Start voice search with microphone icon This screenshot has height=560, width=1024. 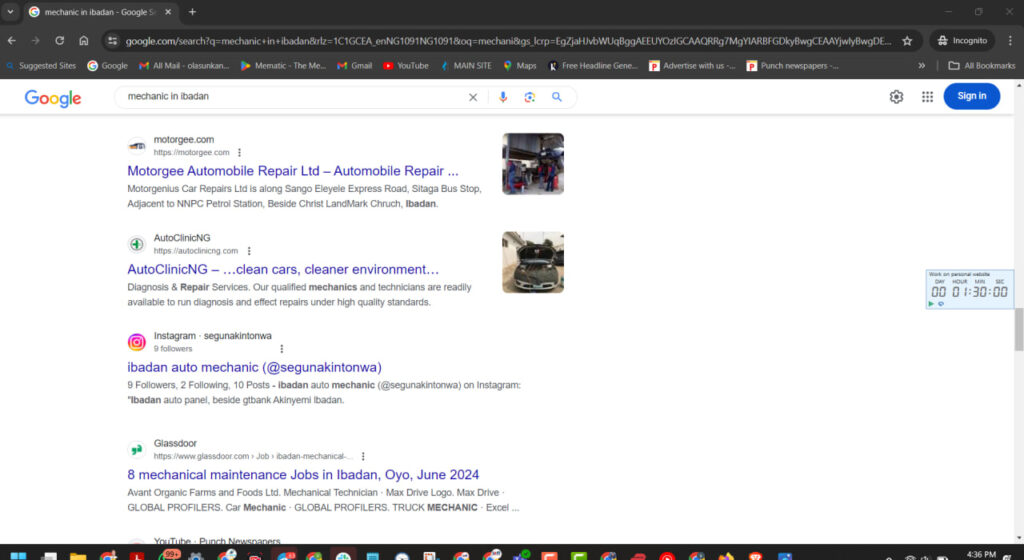click(503, 97)
